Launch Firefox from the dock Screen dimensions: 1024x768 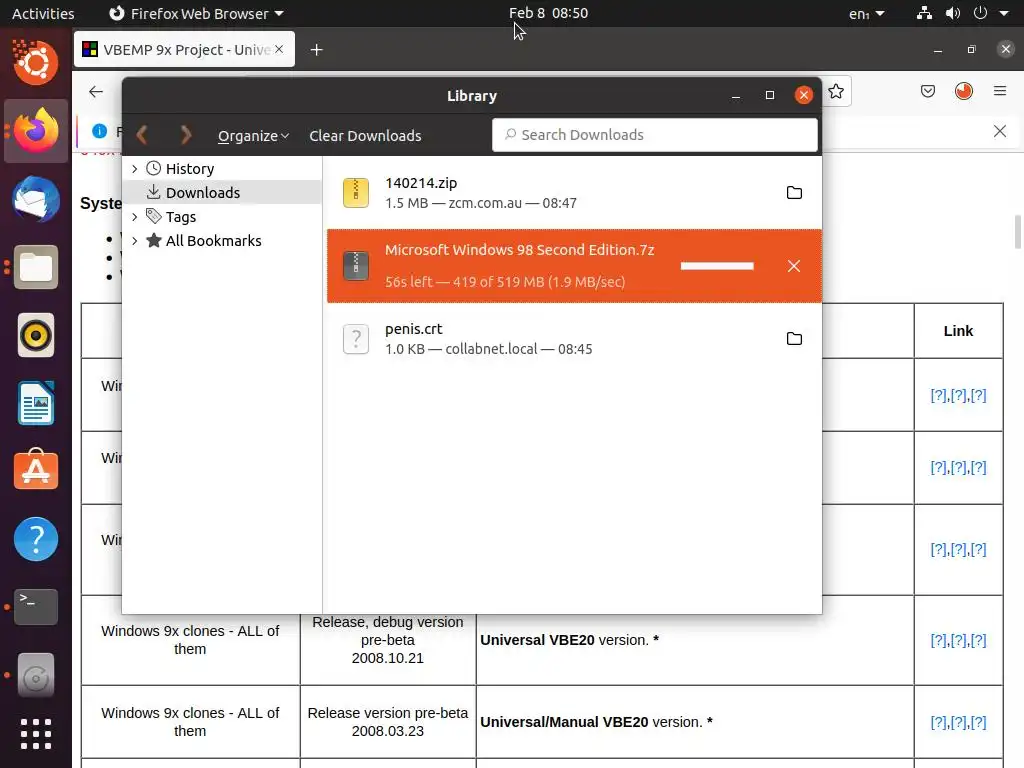36,131
